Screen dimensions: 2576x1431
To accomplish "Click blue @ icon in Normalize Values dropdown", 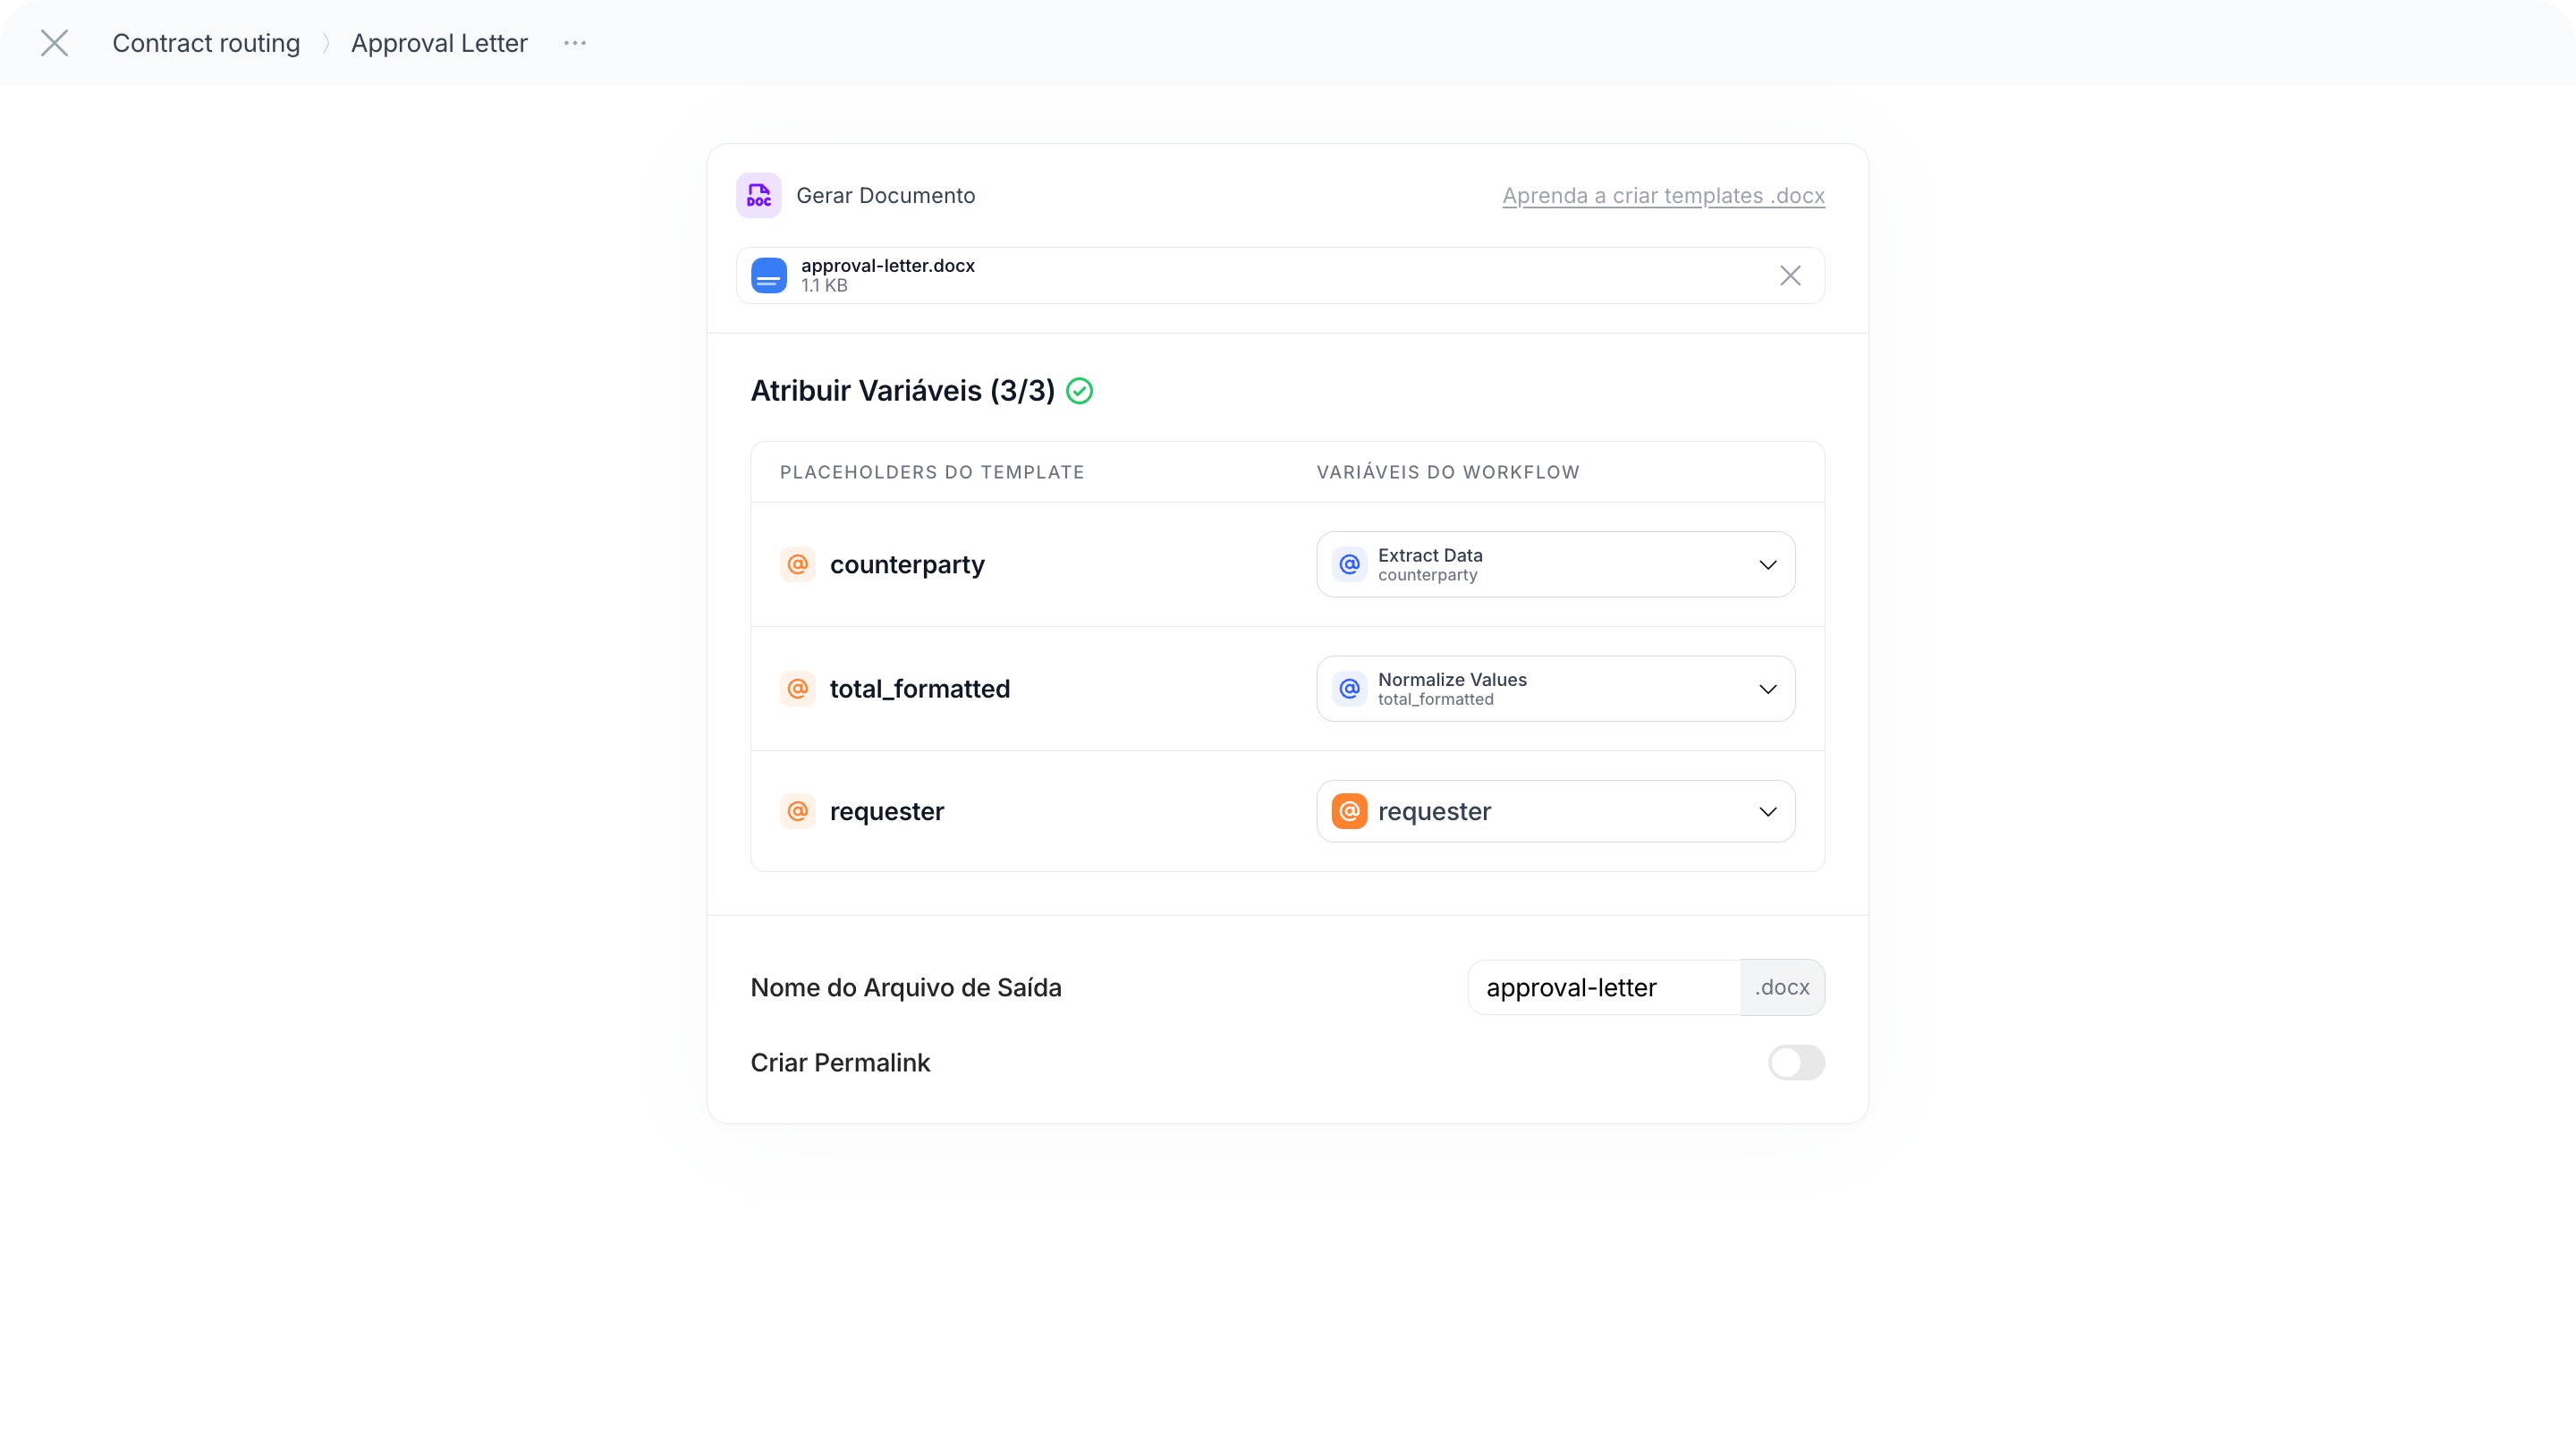I will [x=1349, y=688].
